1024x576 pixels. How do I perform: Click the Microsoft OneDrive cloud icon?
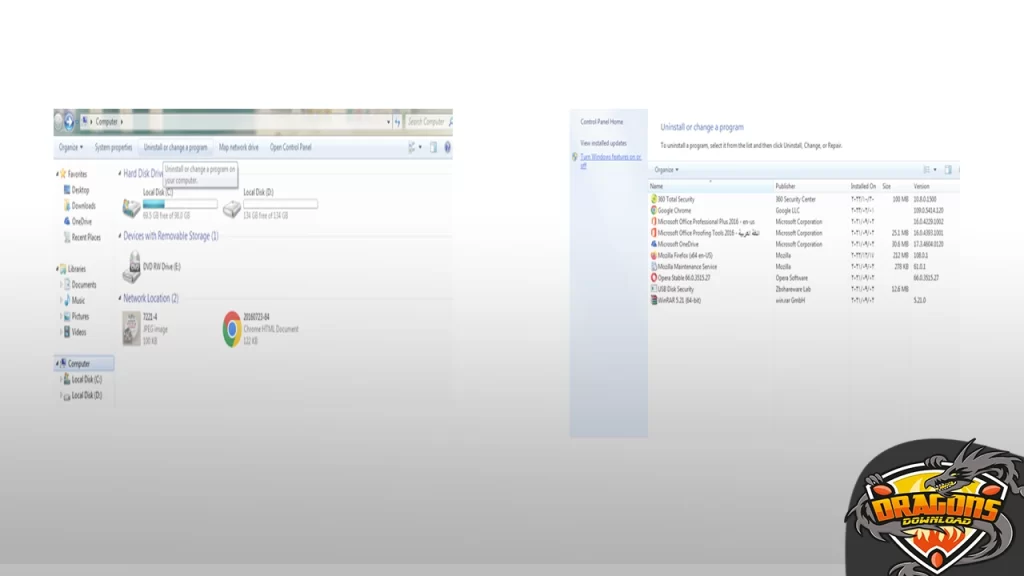click(x=654, y=244)
